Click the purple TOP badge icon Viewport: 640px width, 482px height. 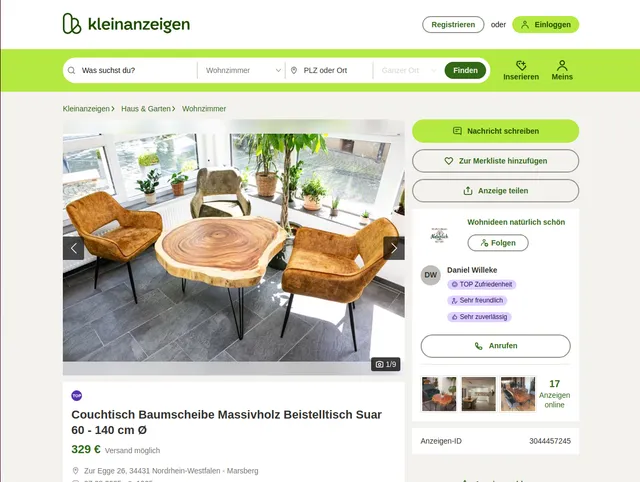[x=77, y=395]
